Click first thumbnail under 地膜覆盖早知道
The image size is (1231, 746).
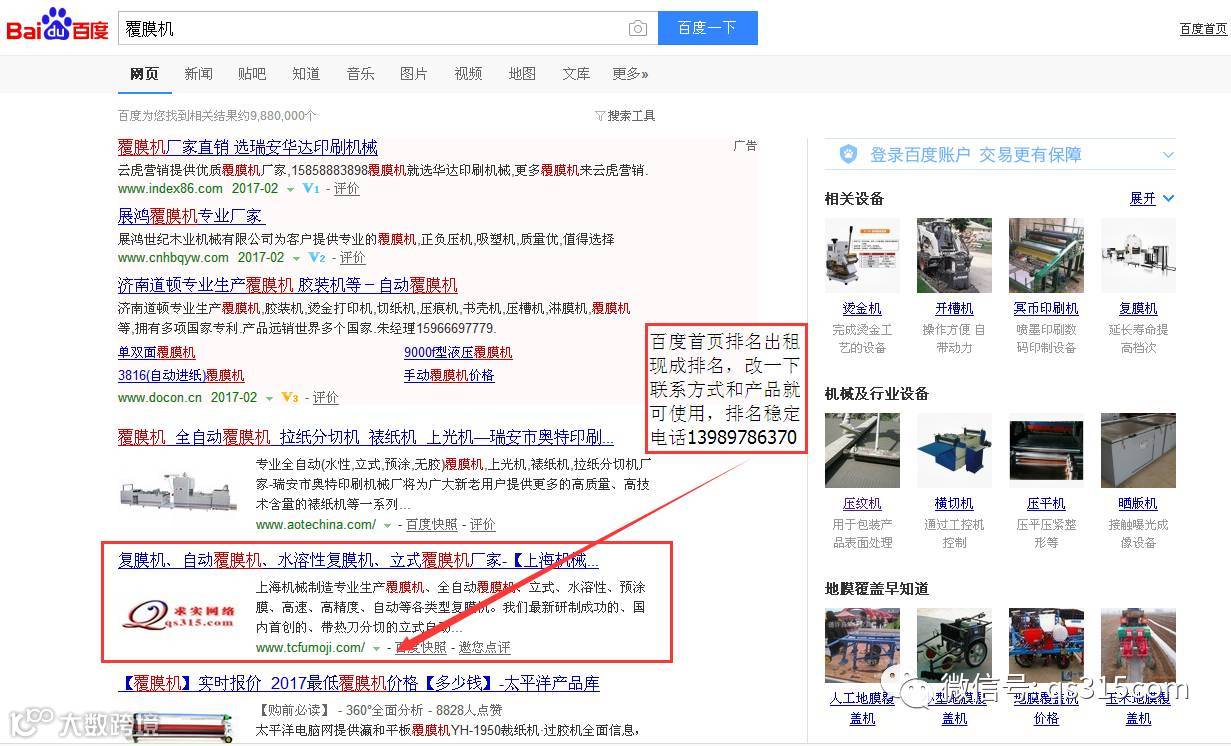pos(862,646)
